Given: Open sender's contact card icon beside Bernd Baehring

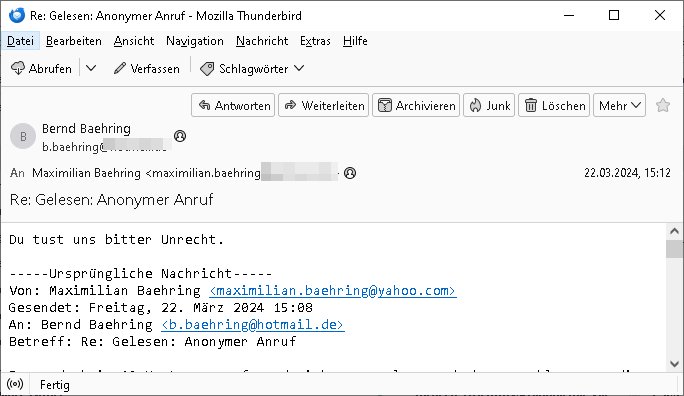Looking at the screenshot, I should click(180, 136).
